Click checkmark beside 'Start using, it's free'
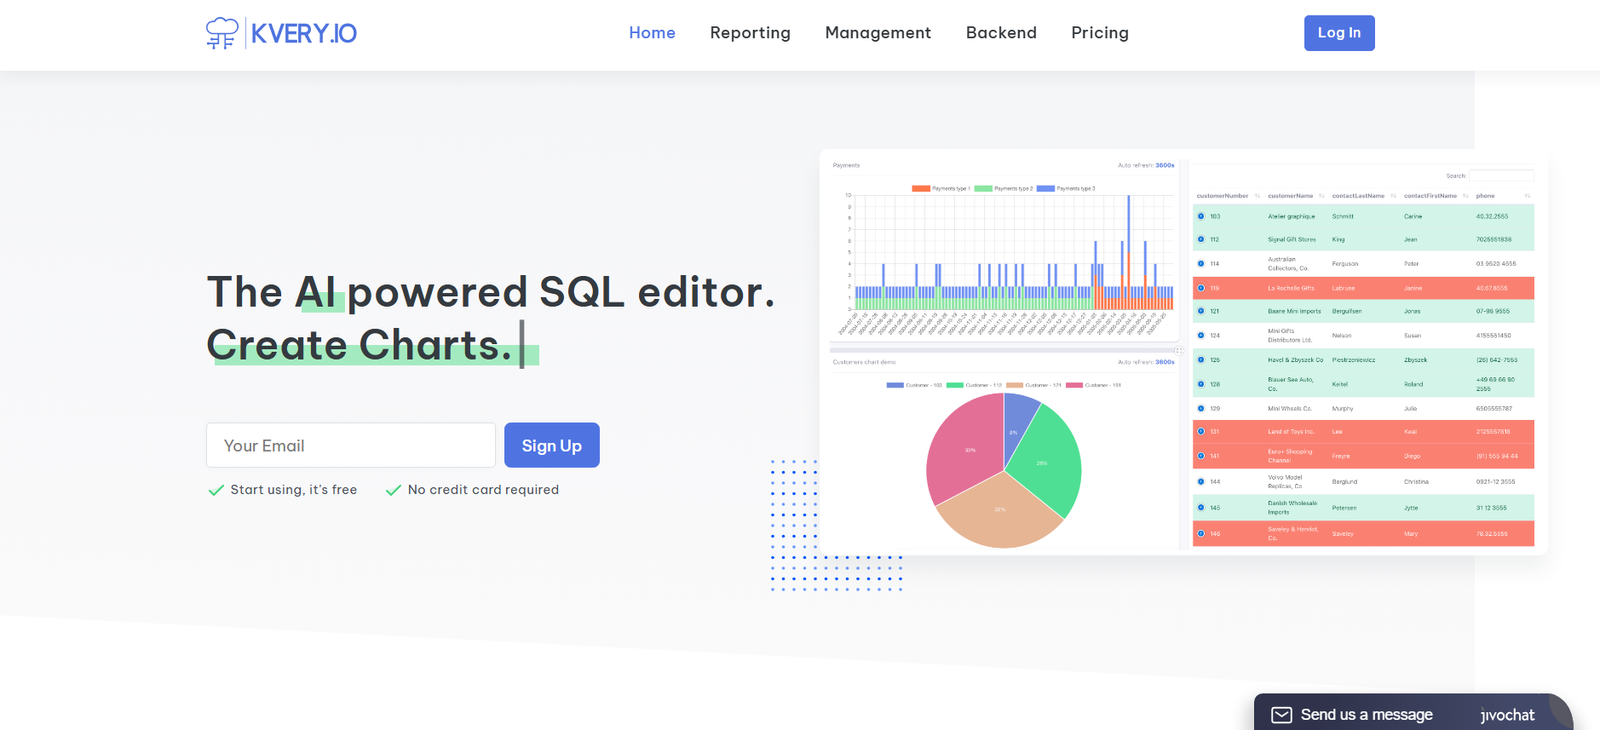The width and height of the screenshot is (1600, 730). coord(216,490)
